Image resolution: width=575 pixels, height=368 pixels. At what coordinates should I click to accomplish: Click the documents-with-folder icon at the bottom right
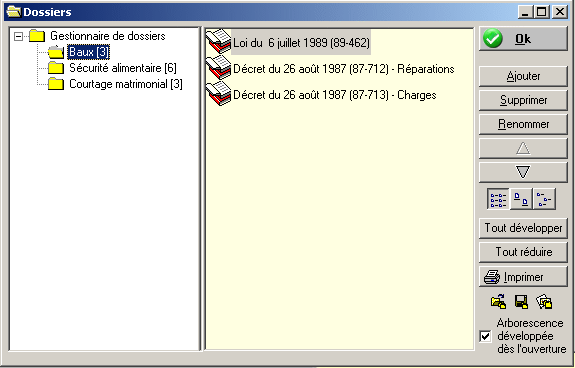(544, 302)
